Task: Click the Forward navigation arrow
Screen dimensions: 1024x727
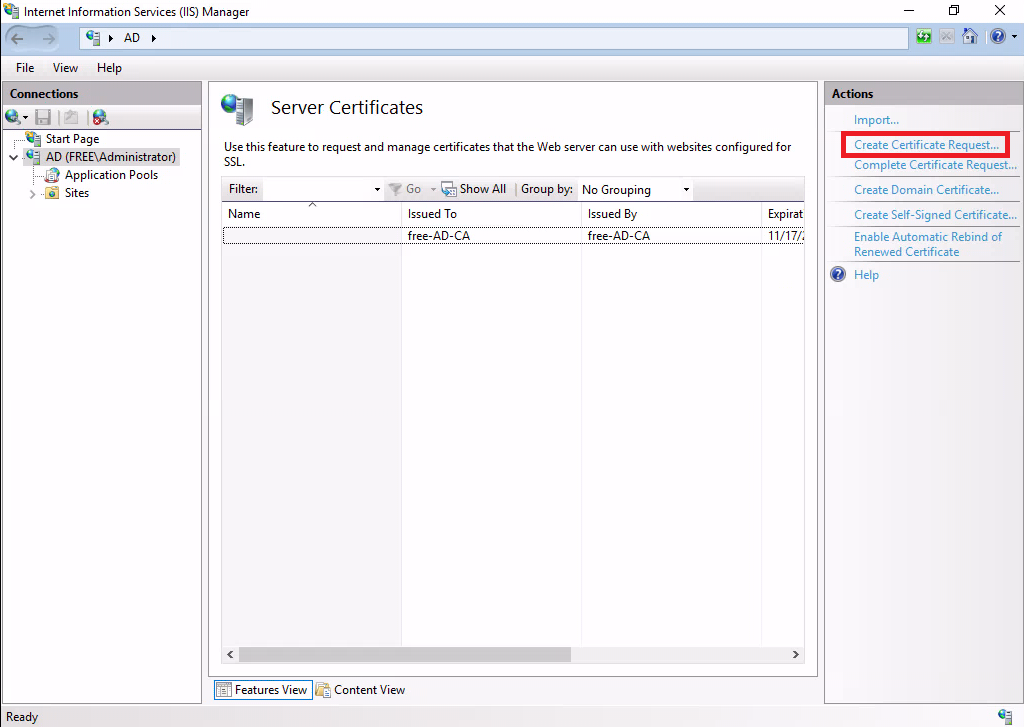Action: coord(49,39)
